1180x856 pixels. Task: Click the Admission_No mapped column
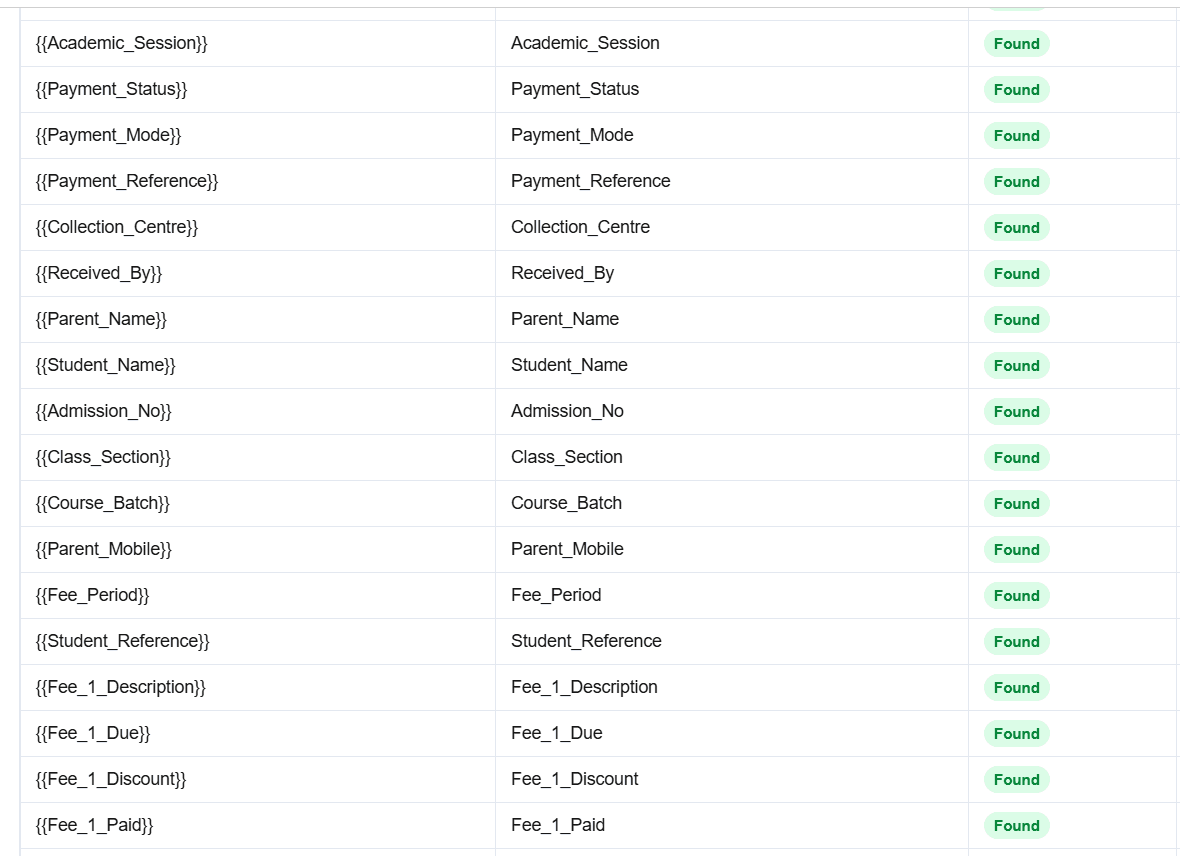click(x=567, y=411)
